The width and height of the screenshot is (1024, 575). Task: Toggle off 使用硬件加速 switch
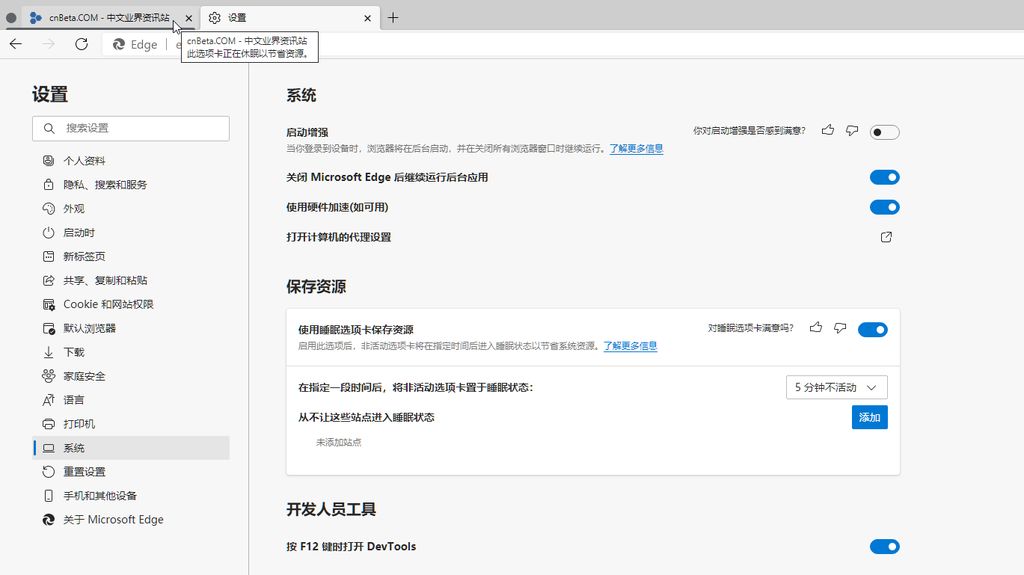(884, 207)
